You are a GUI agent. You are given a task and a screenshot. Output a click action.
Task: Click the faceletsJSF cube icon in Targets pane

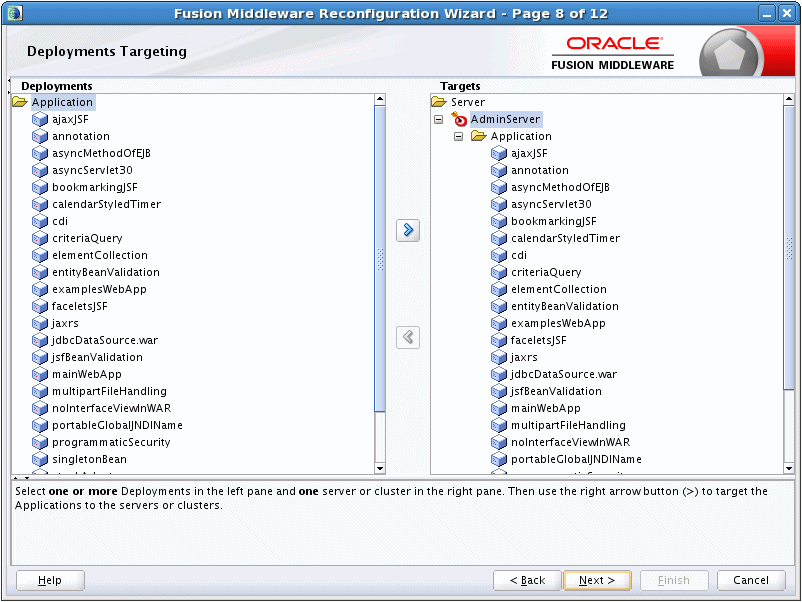pos(499,340)
